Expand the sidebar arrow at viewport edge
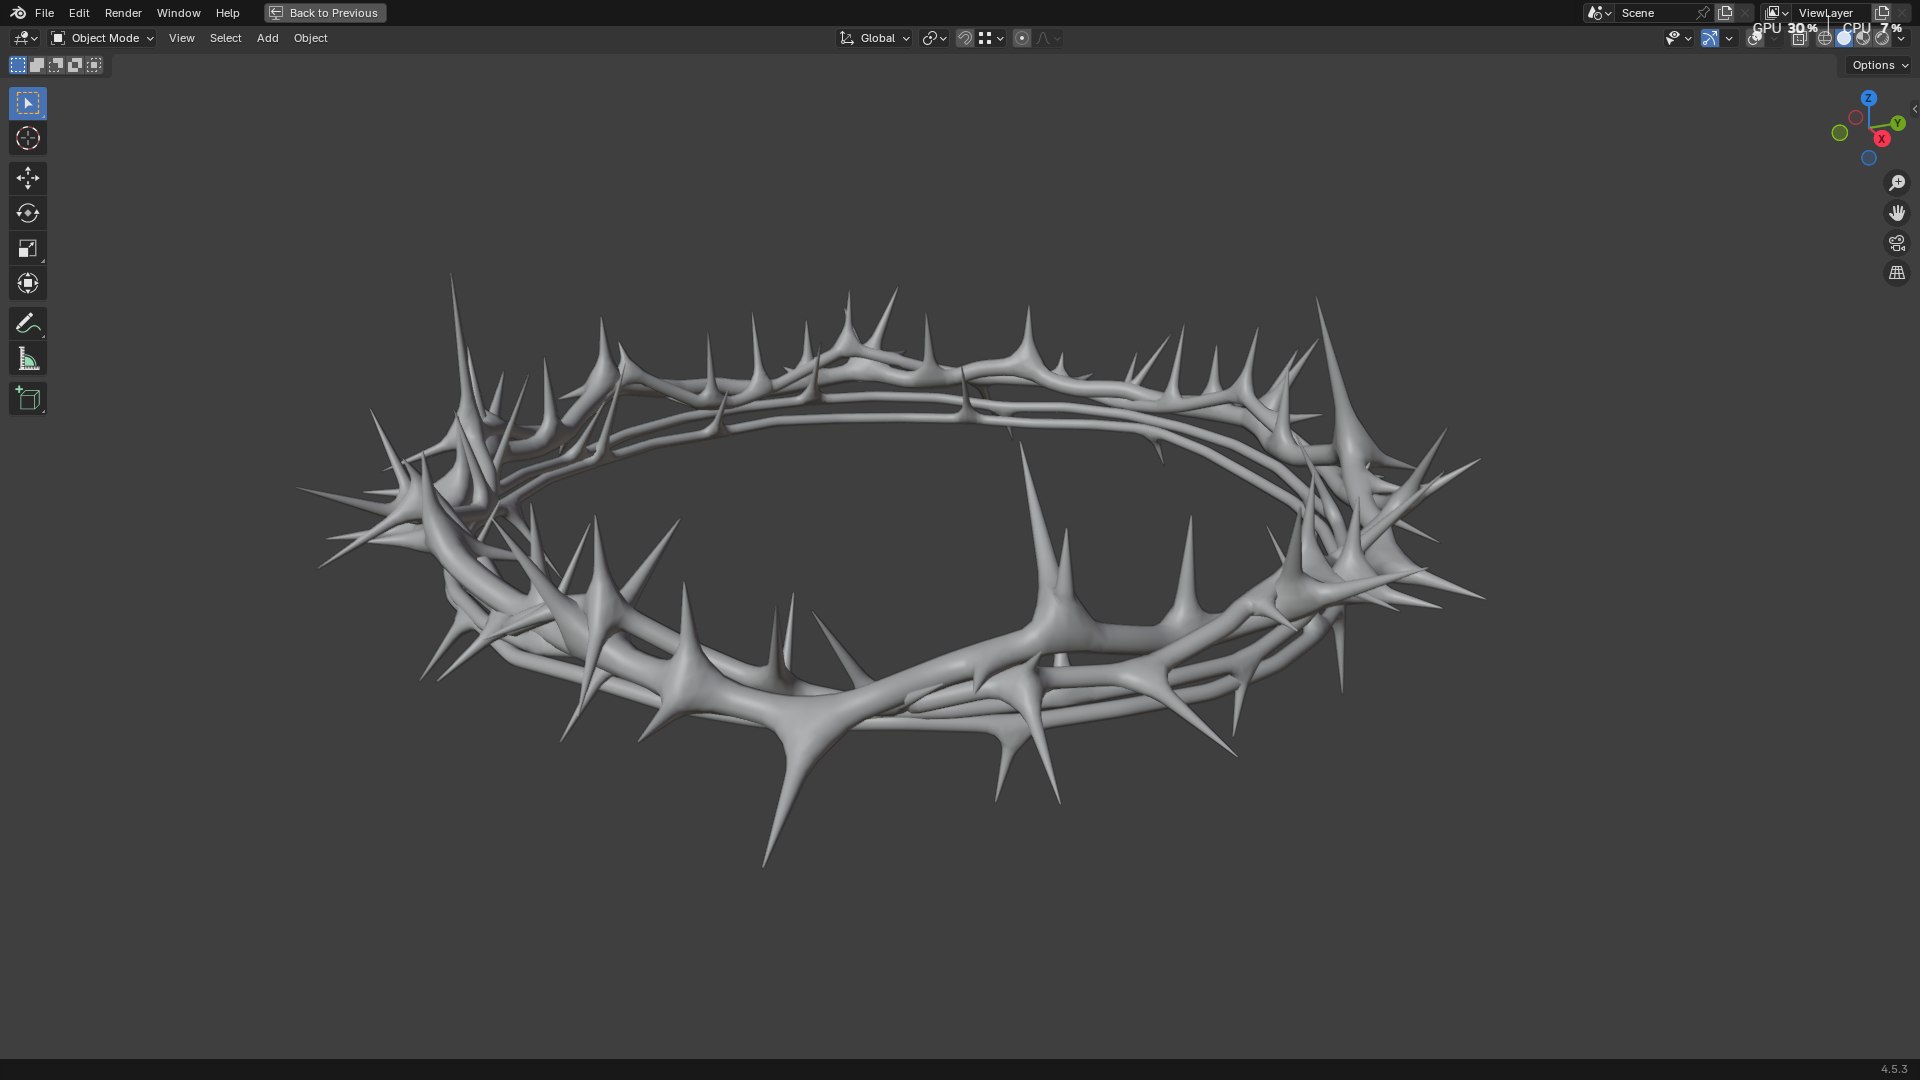1920x1080 pixels. [1914, 109]
